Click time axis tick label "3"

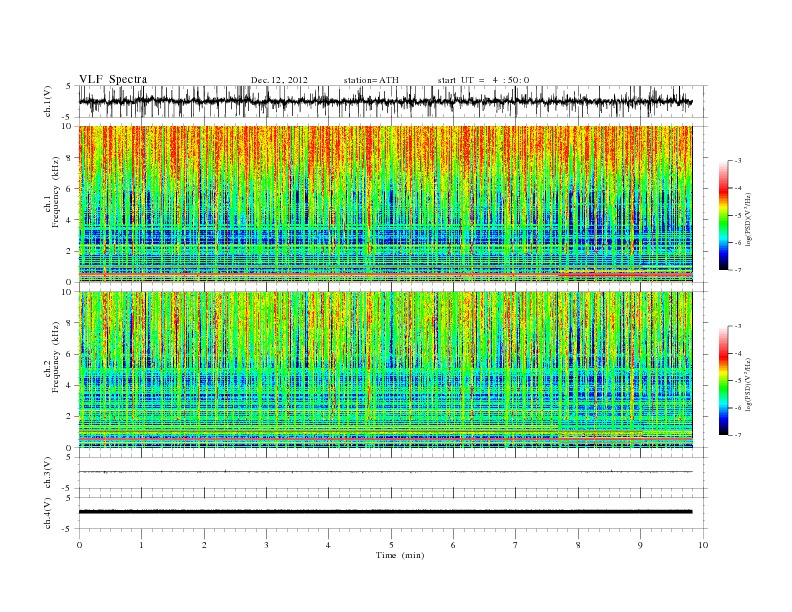pyautogui.click(x=266, y=545)
